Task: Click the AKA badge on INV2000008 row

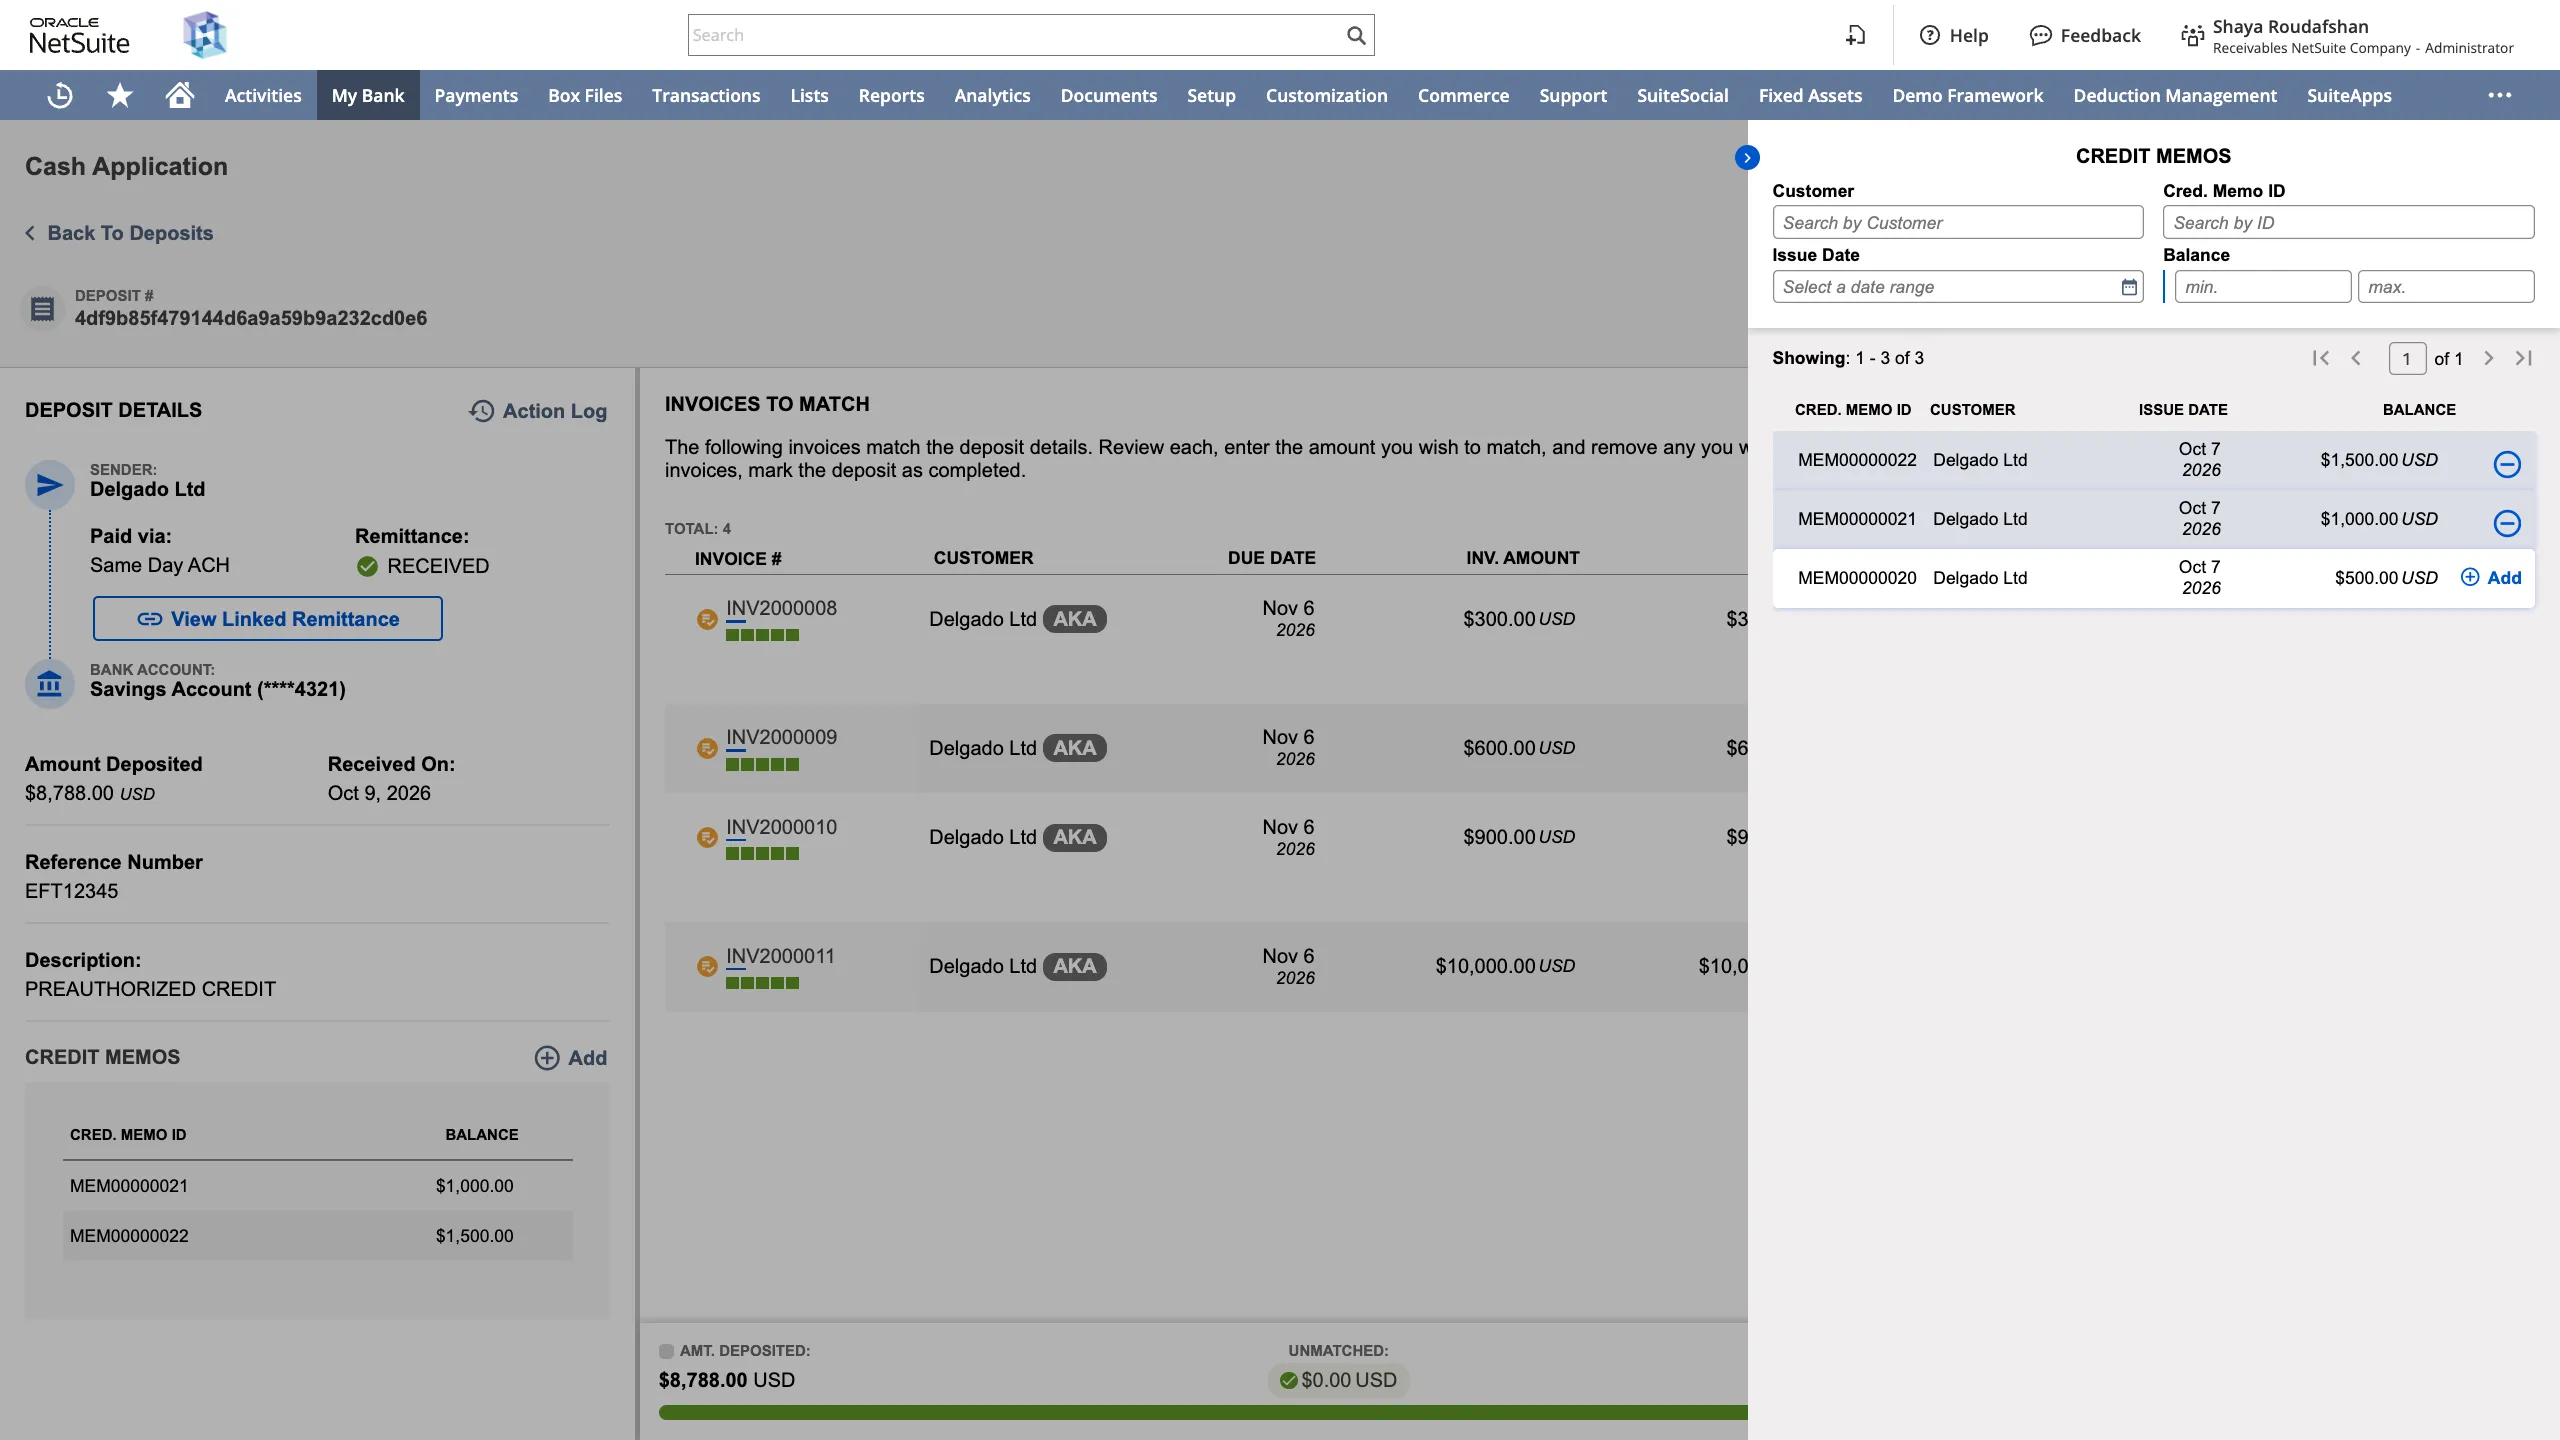Action: click(x=1074, y=619)
